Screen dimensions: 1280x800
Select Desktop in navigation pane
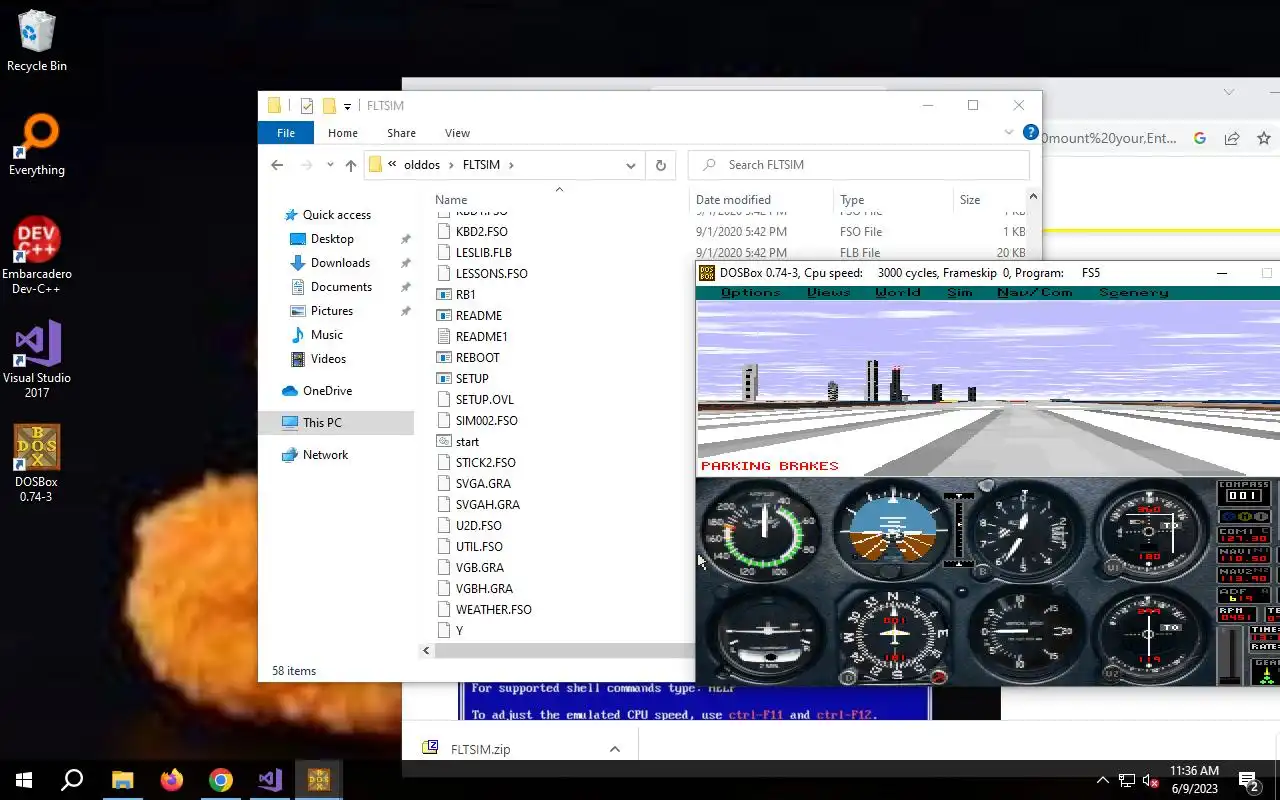(x=332, y=239)
